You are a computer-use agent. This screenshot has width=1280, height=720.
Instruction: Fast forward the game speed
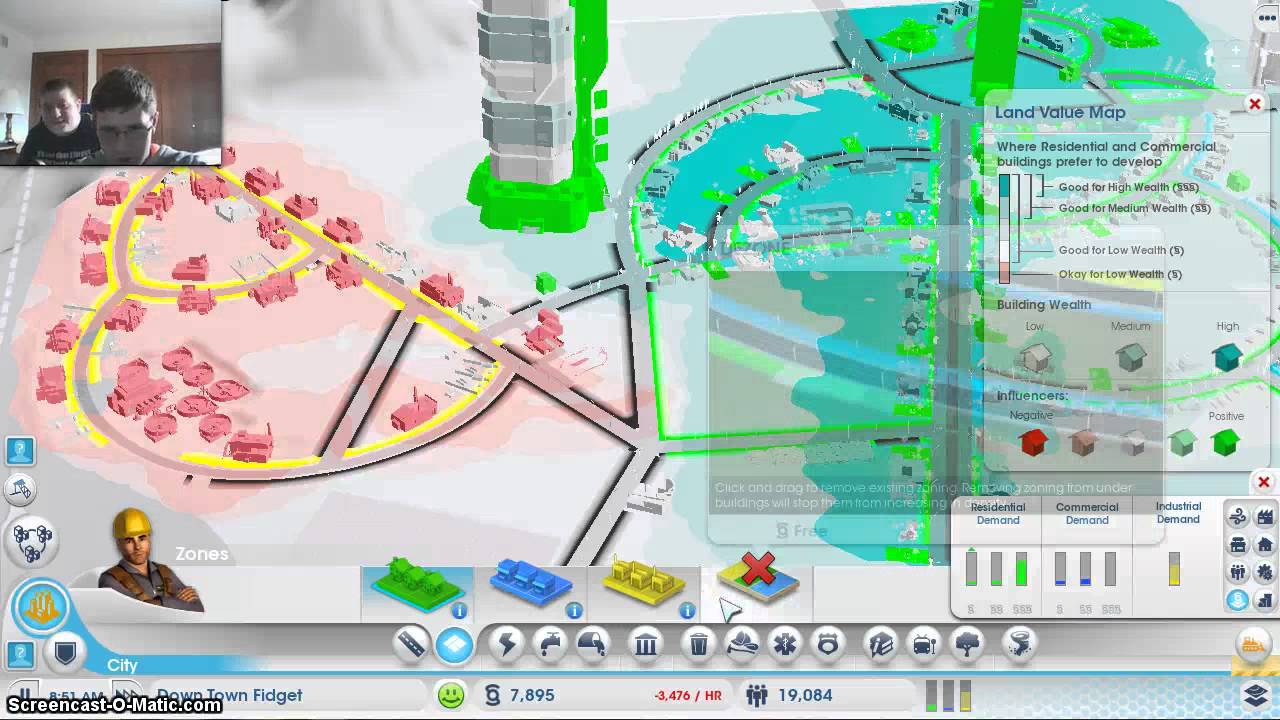[x=126, y=695]
